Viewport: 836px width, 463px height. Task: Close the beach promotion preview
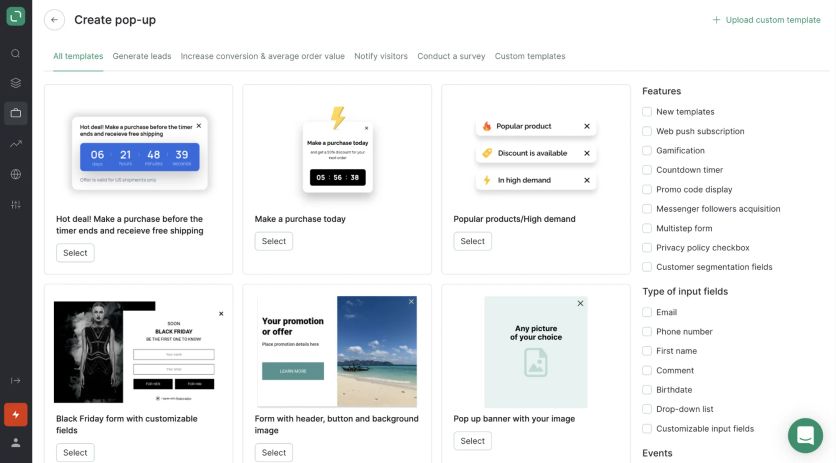[x=411, y=302]
